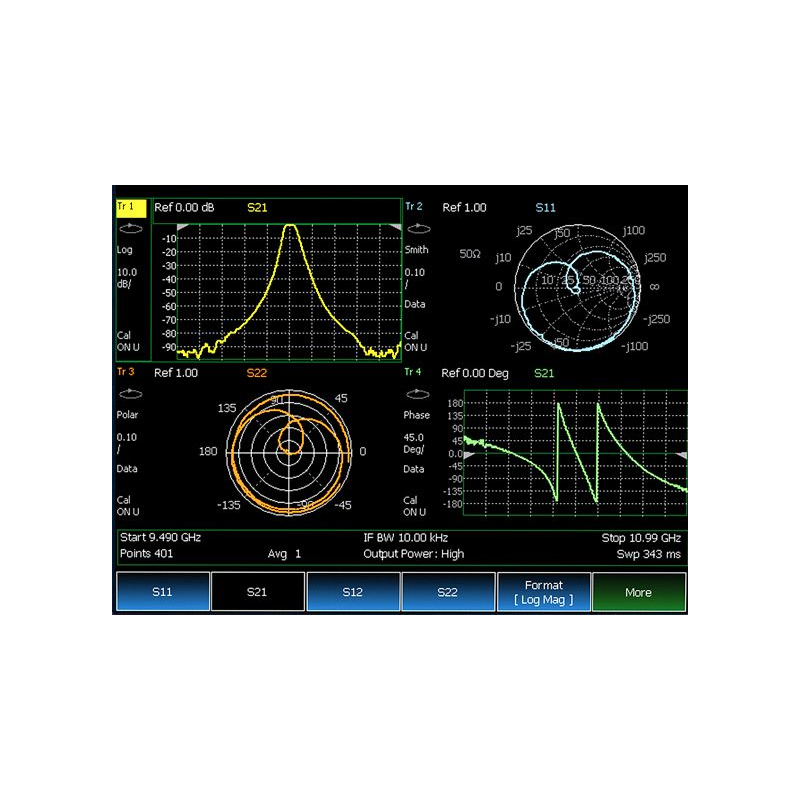Image resolution: width=800 pixels, height=800 pixels.
Task: Select the S21 softkey
Action: click(258, 591)
